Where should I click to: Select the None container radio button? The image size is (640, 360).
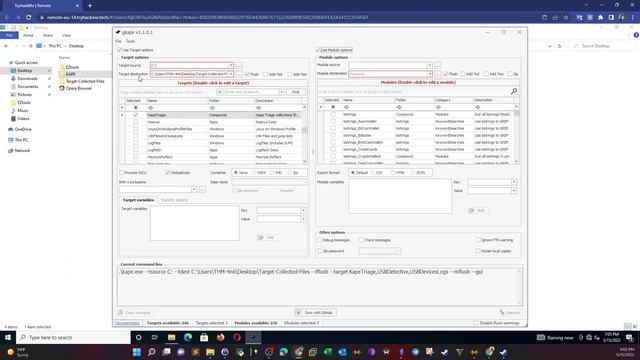click(x=236, y=173)
